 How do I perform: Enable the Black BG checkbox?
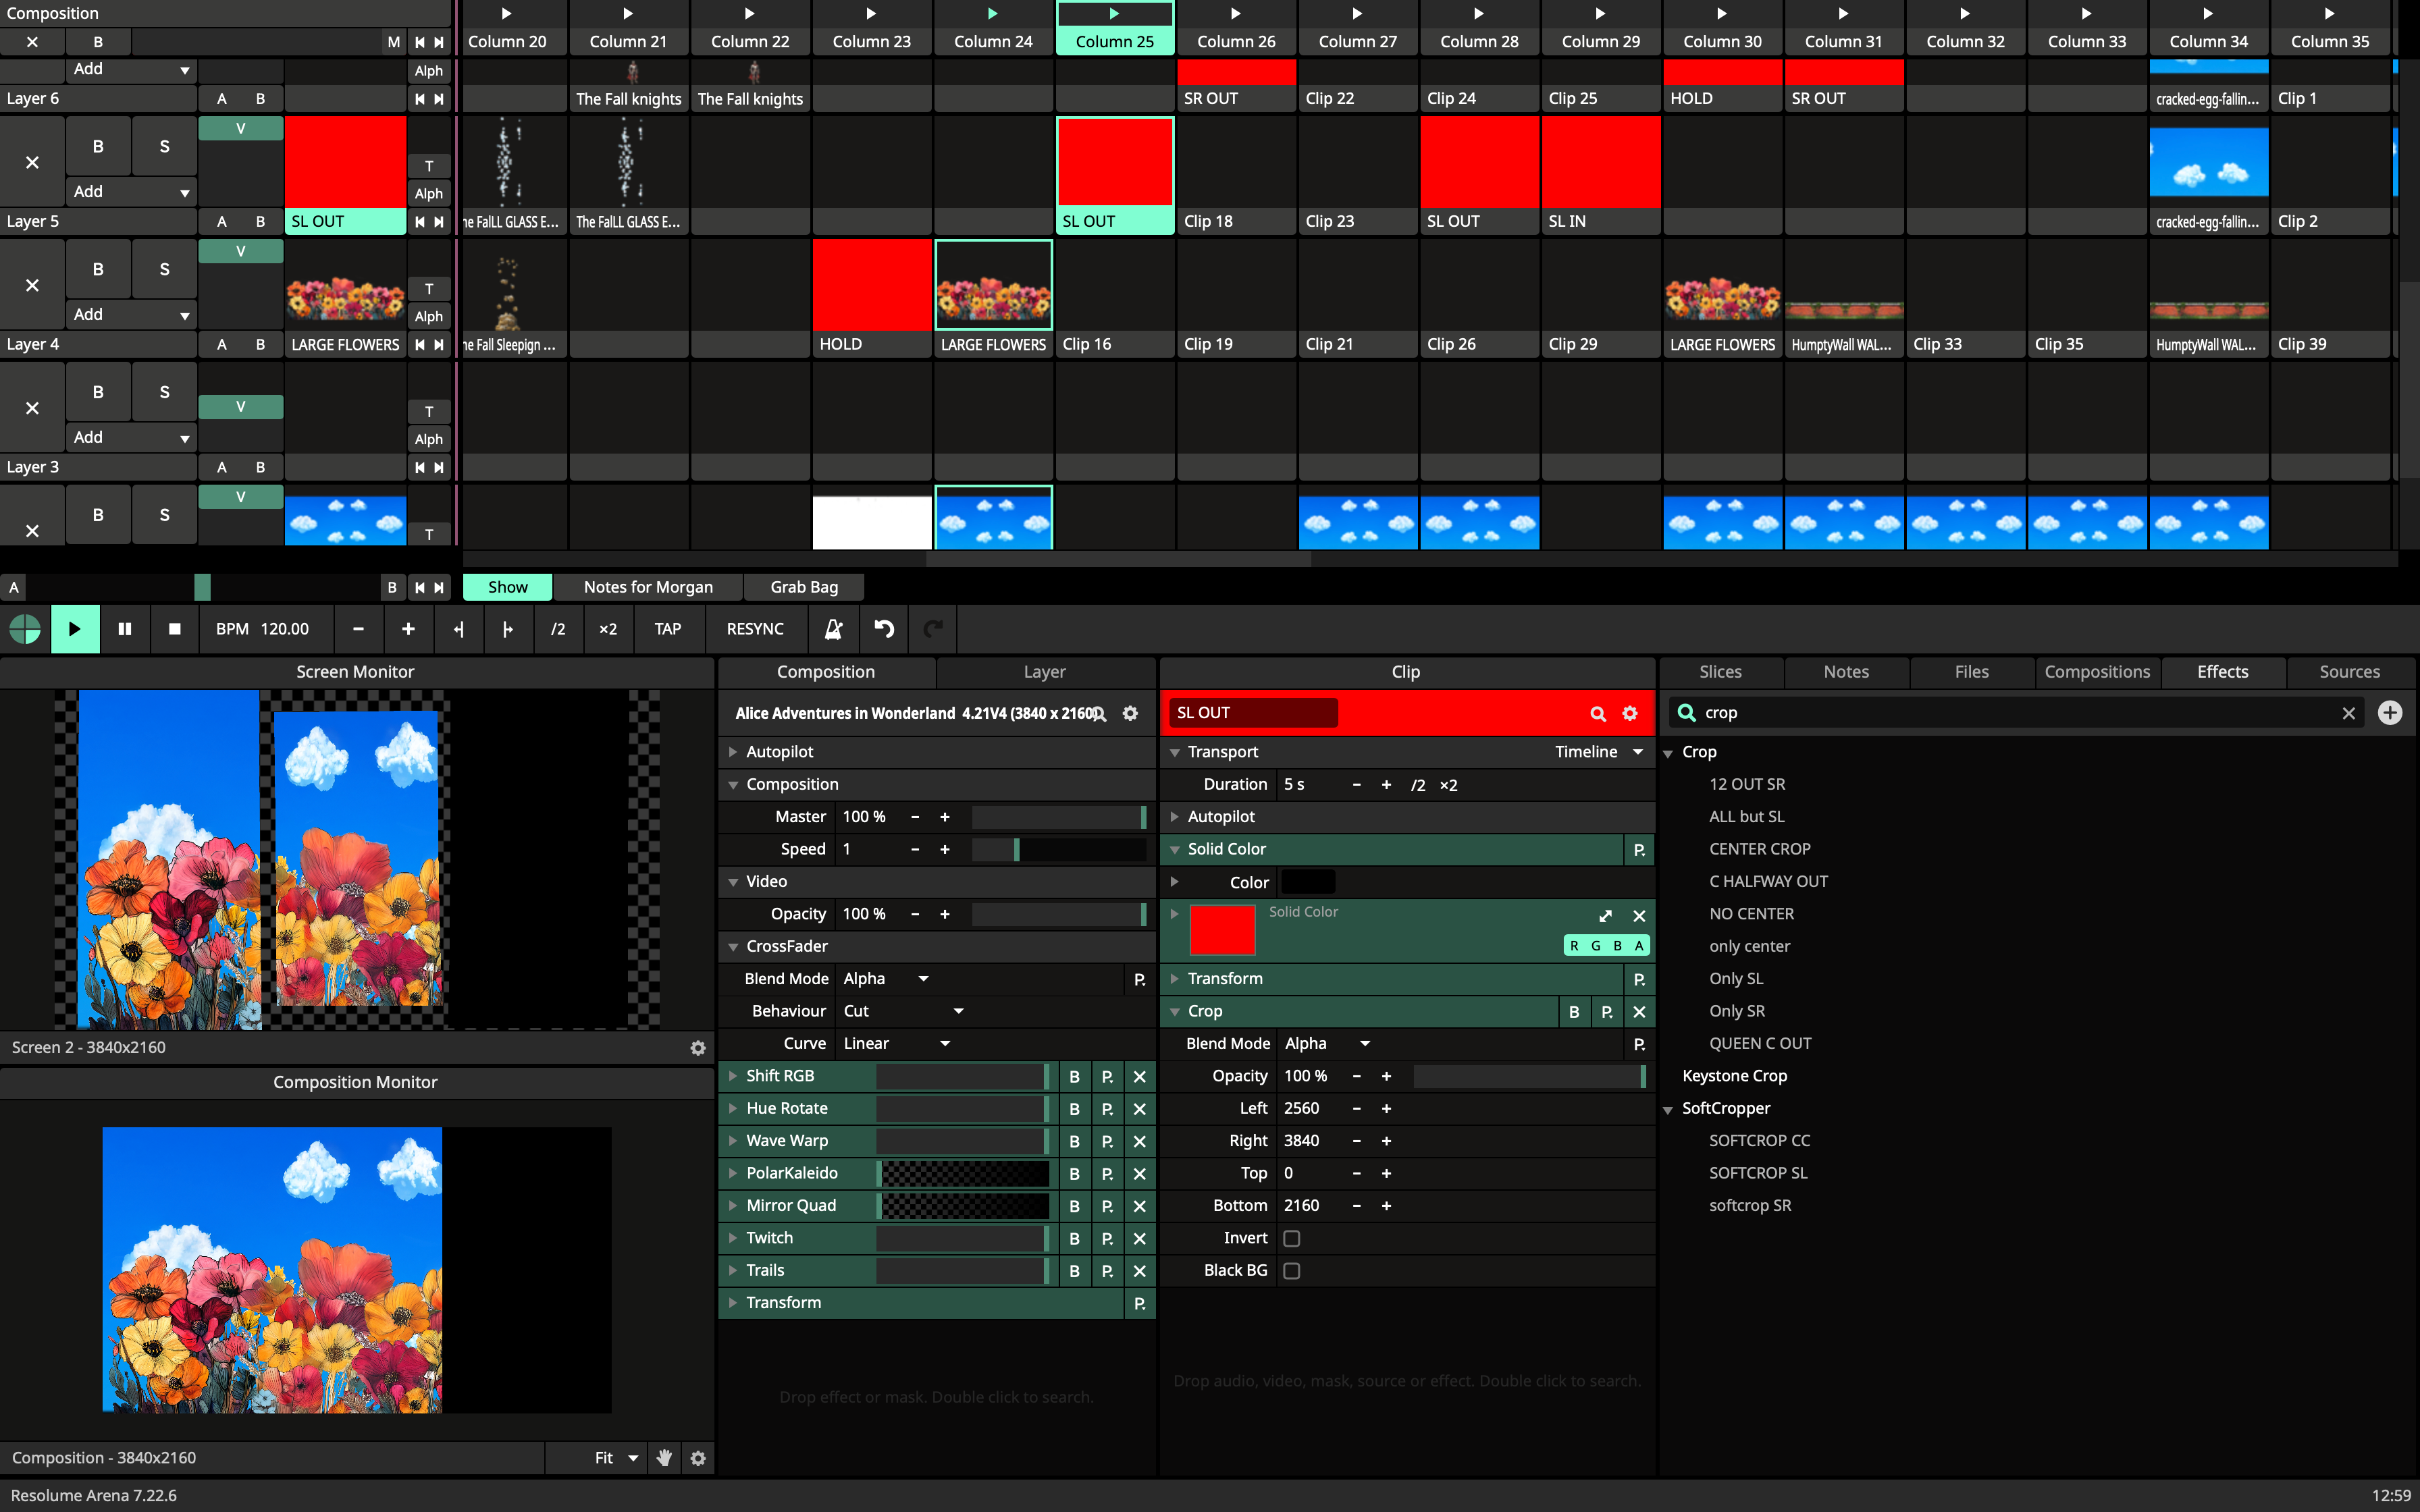point(1291,1271)
